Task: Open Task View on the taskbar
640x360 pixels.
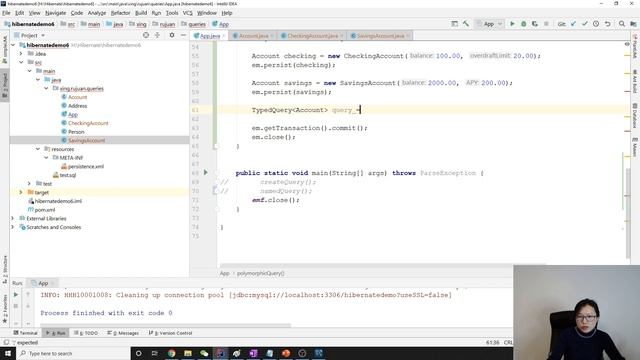Action: pyautogui.click(x=155, y=353)
